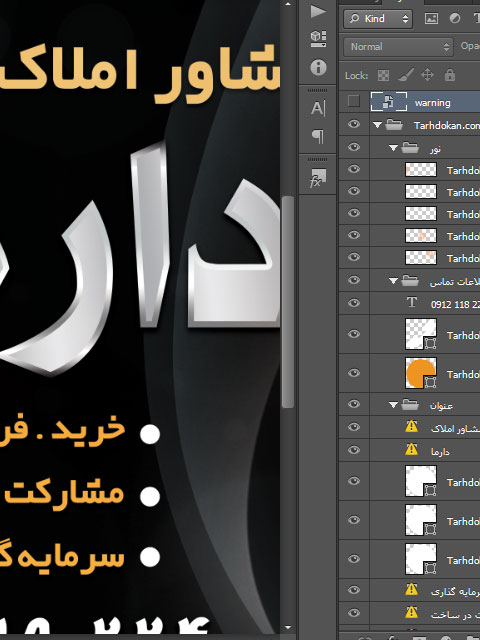Viewport: 480px width, 640px height.
Task: Open the Kind filter dropdown
Action: click(x=378, y=19)
